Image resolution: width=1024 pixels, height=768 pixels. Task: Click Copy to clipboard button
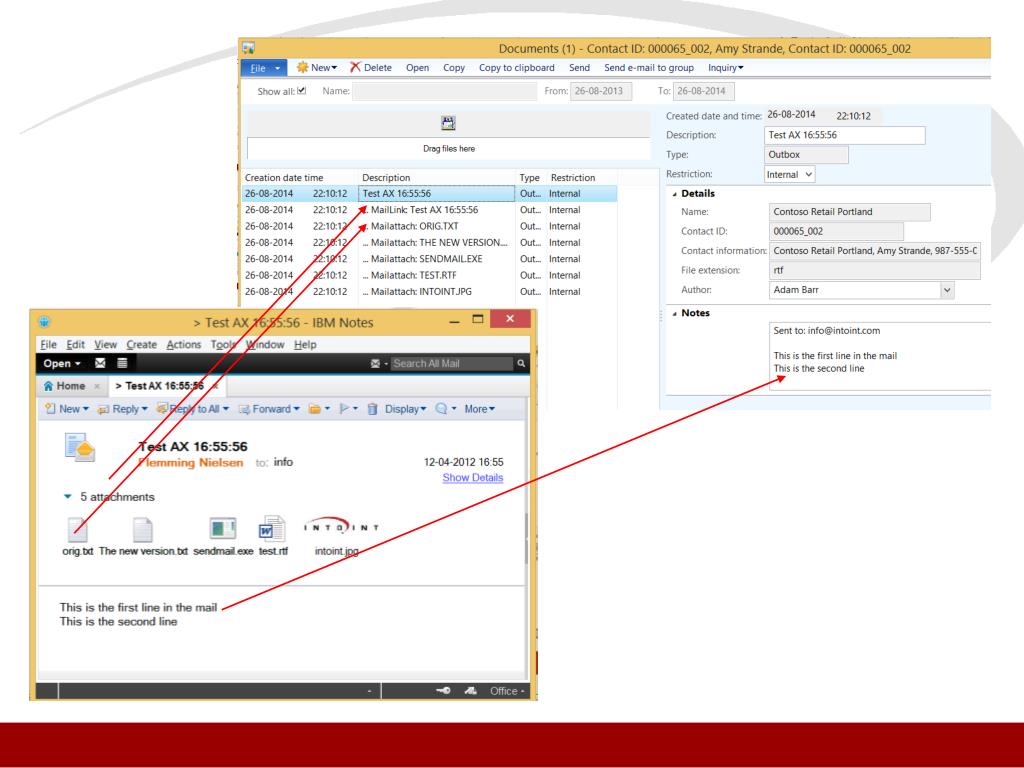pyautogui.click(x=517, y=67)
